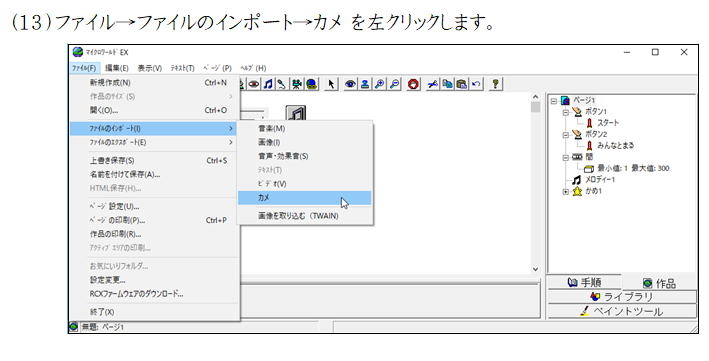Click the microphone recording toolbar icon
709x361 pixels.
pos(282,84)
